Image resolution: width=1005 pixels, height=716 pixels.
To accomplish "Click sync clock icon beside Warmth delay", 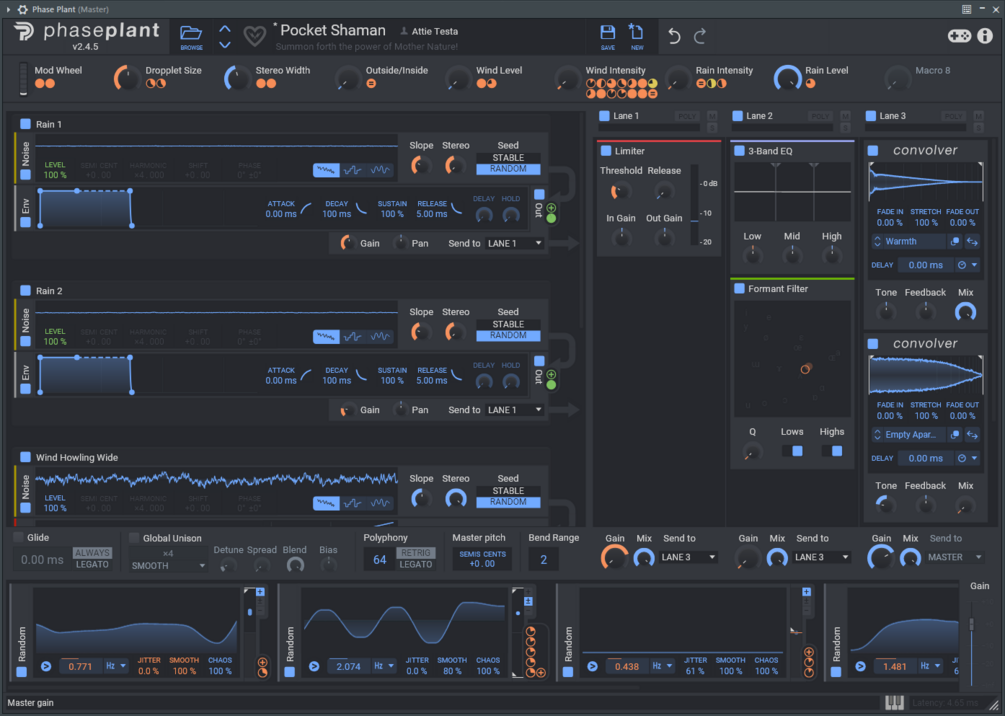I will click(961, 265).
